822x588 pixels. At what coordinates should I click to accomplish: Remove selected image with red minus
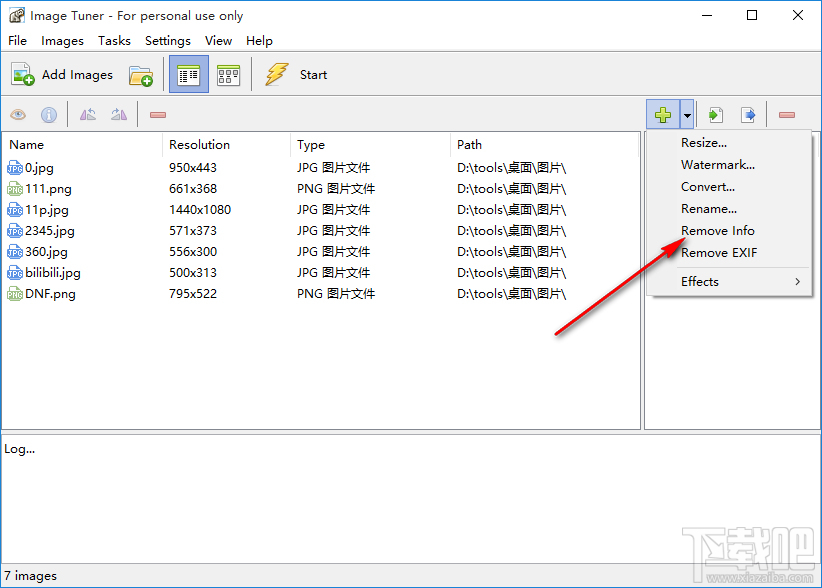158,115
